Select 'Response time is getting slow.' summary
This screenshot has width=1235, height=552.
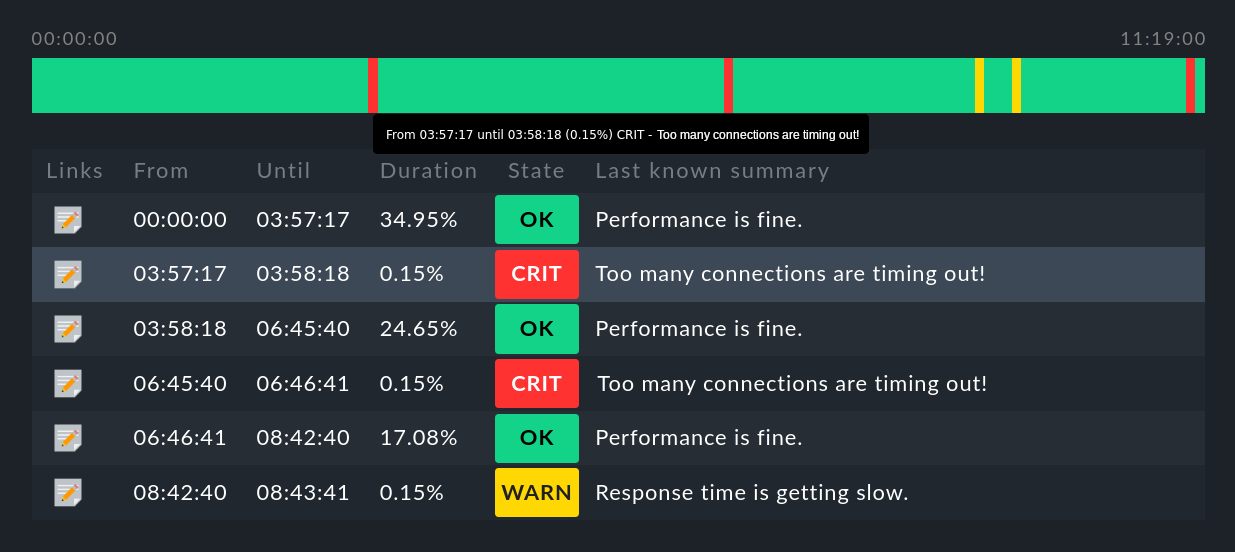(751, 492)
